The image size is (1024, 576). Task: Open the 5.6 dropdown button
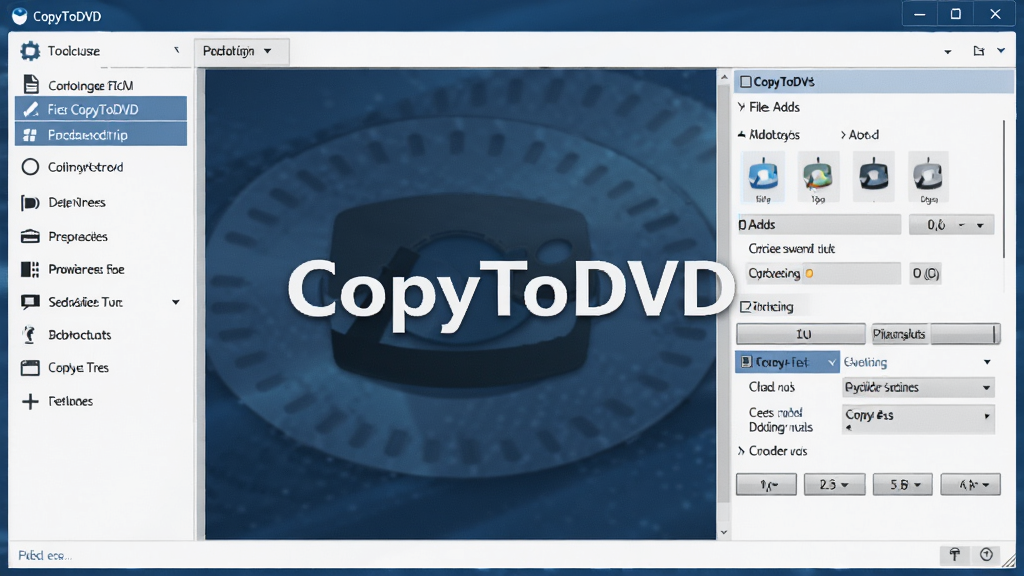902,485
